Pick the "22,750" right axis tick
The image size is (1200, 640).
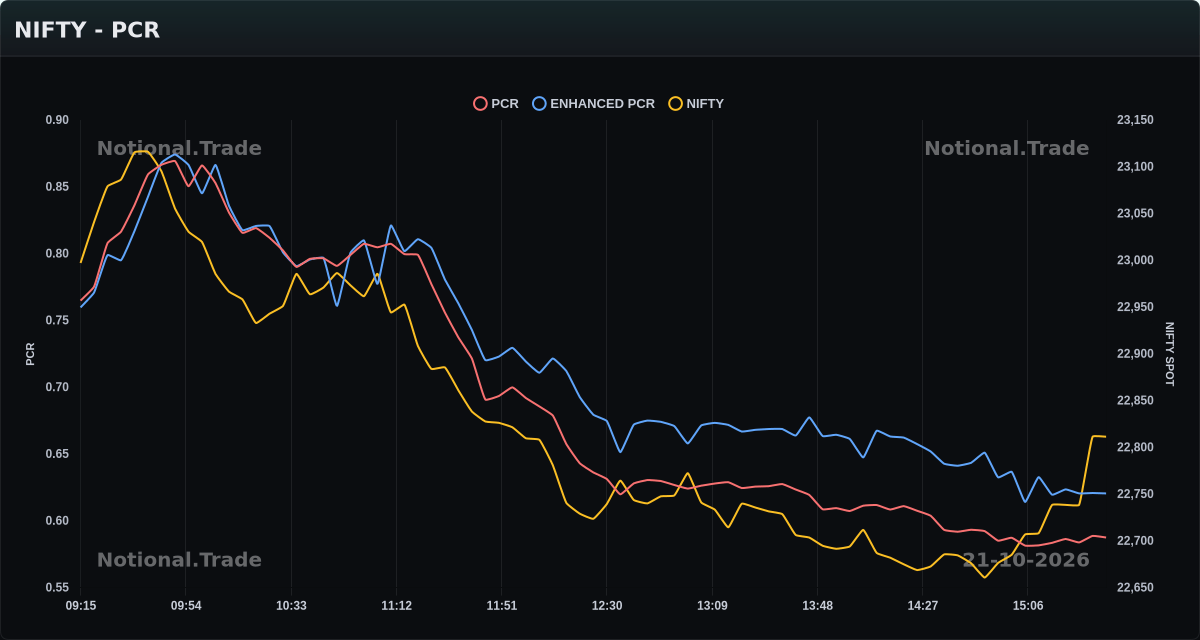1135,494
